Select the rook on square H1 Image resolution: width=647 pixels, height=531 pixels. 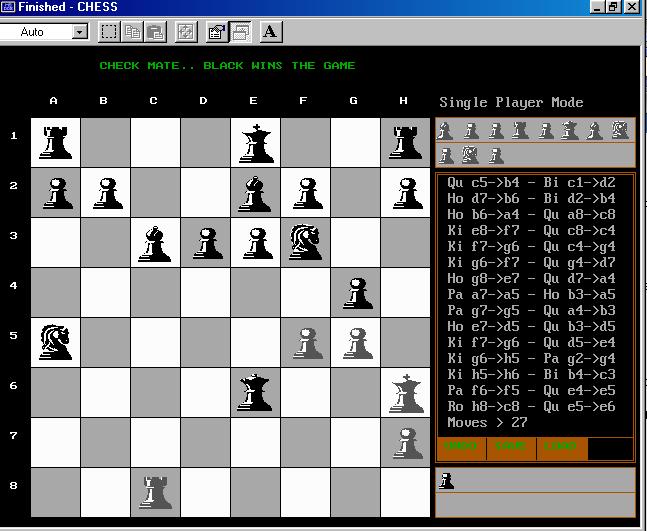(x=405, y=142)
